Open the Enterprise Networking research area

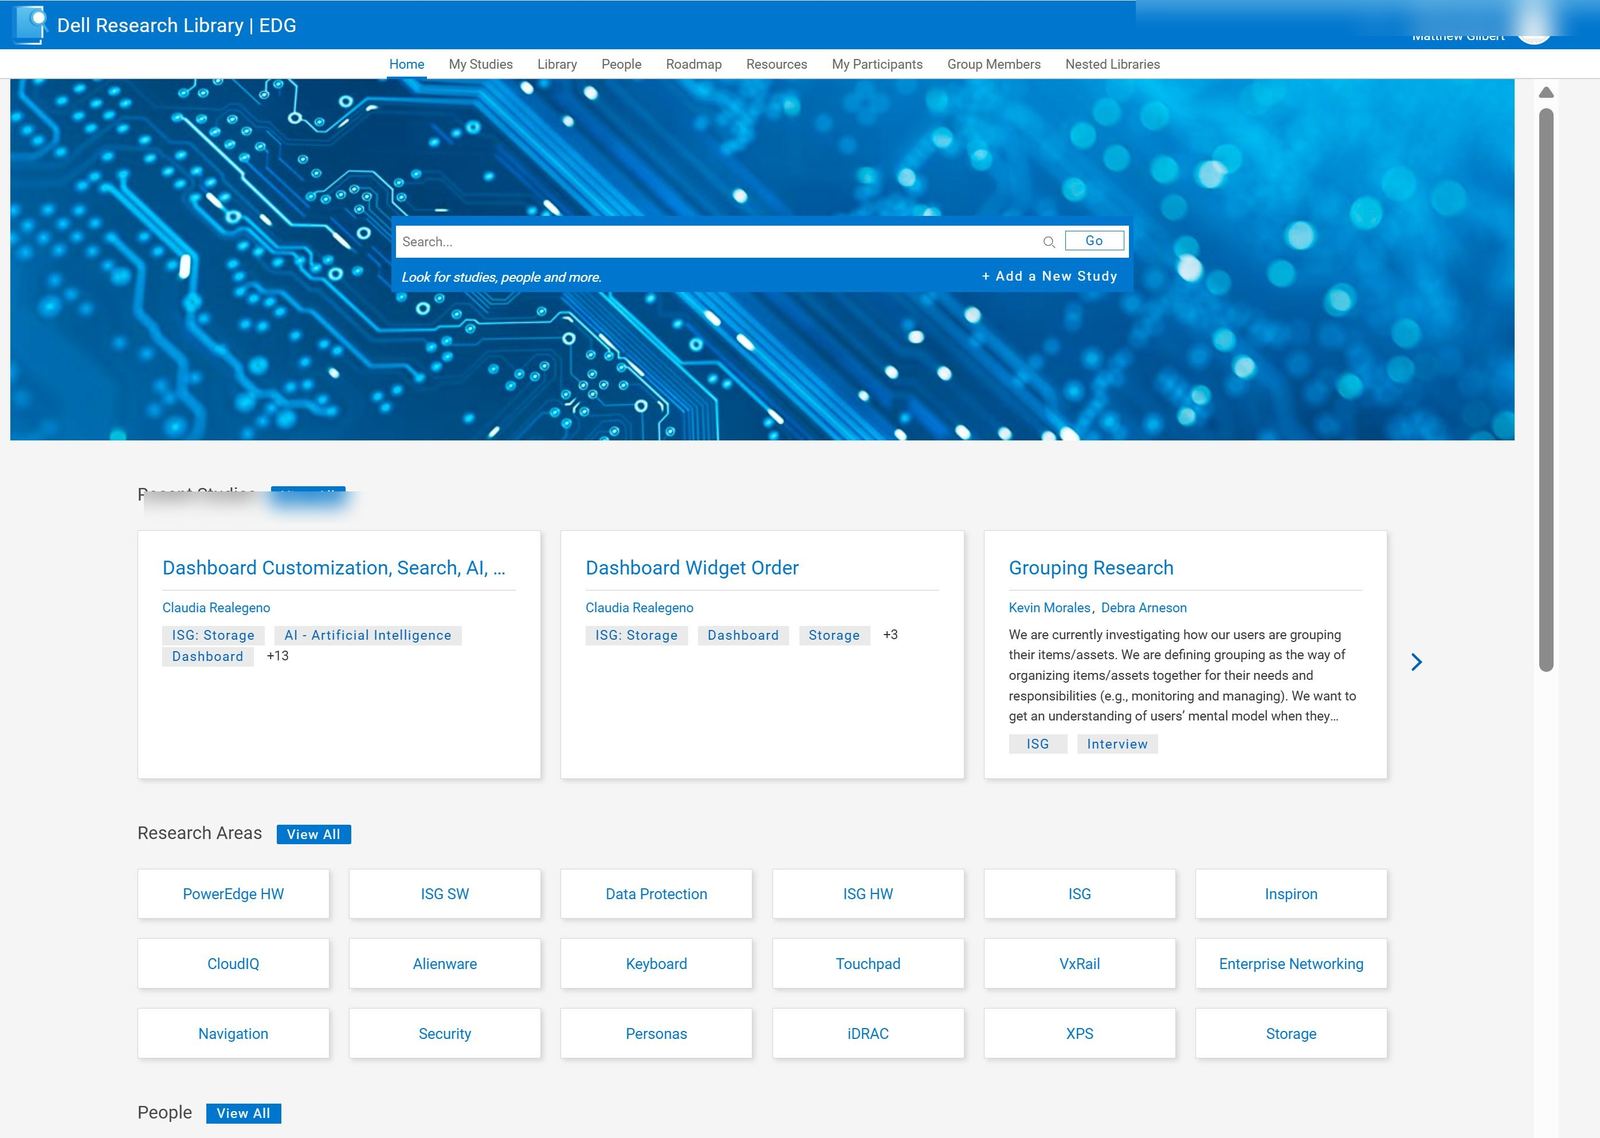[x=1290, y=963]
